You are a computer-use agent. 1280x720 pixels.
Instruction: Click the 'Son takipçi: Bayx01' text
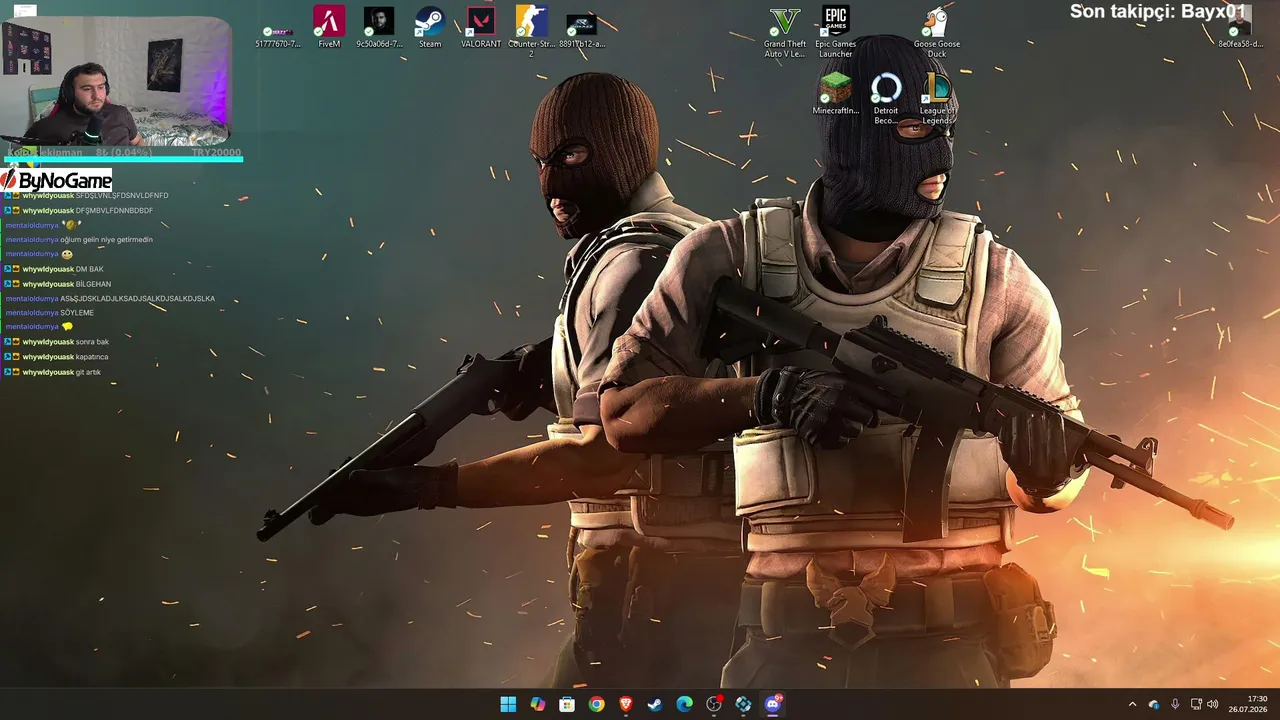(1158, 12)
